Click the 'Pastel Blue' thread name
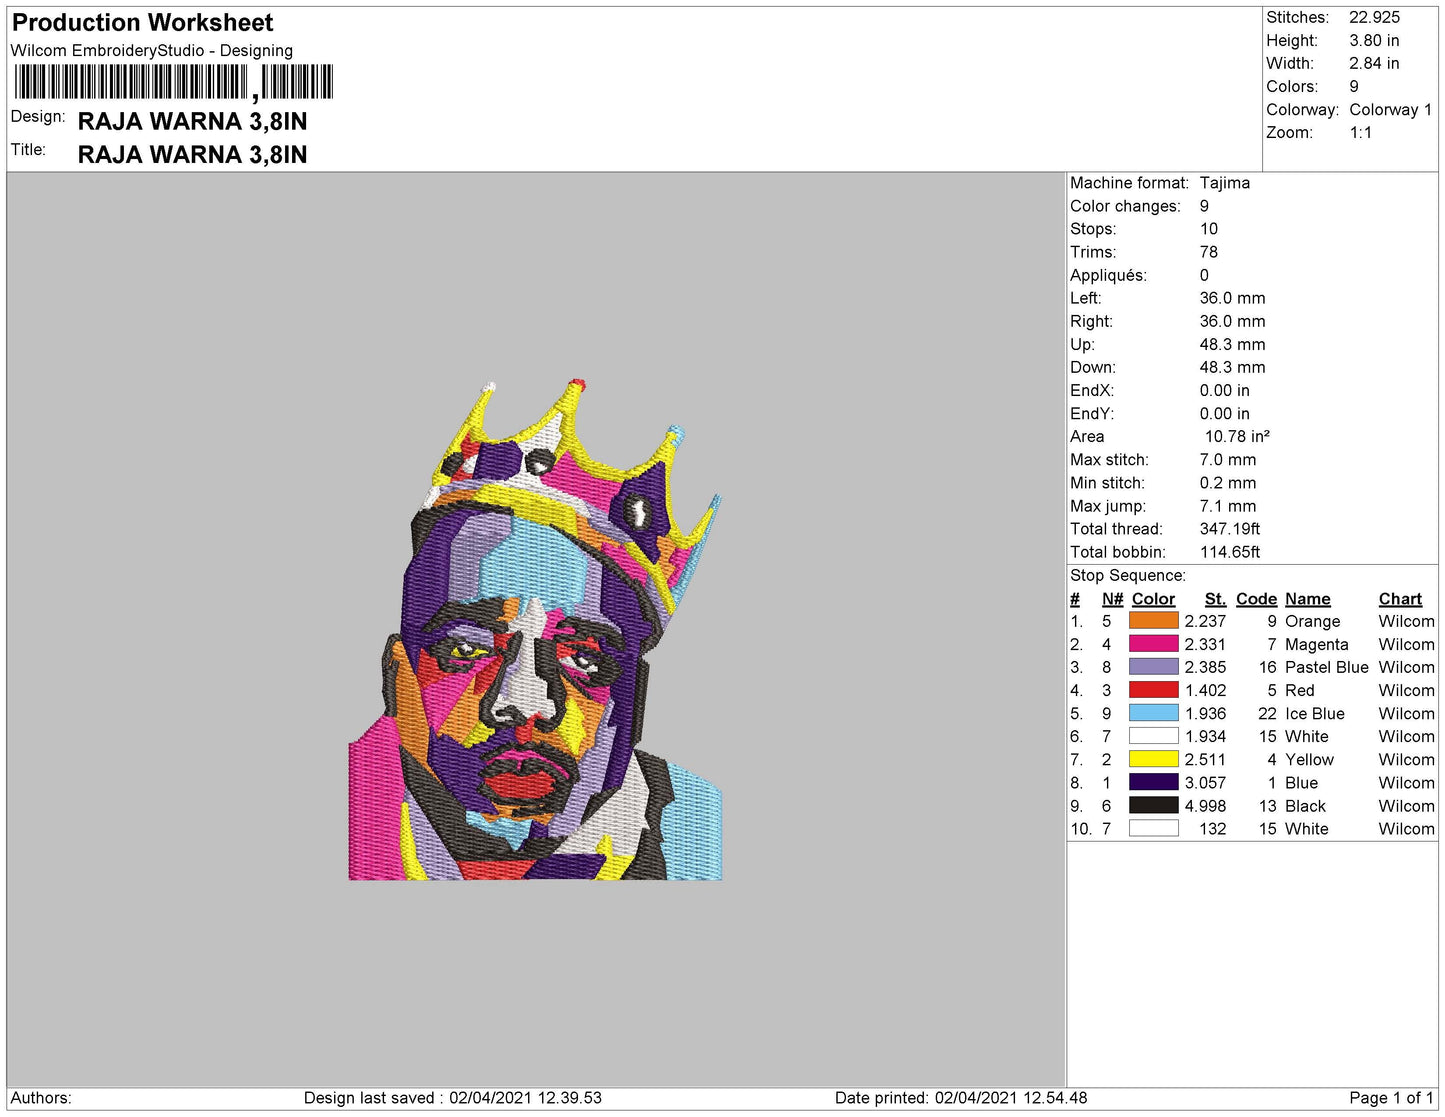Viewport: 1445px width, 1117px height. (1326, 667)
